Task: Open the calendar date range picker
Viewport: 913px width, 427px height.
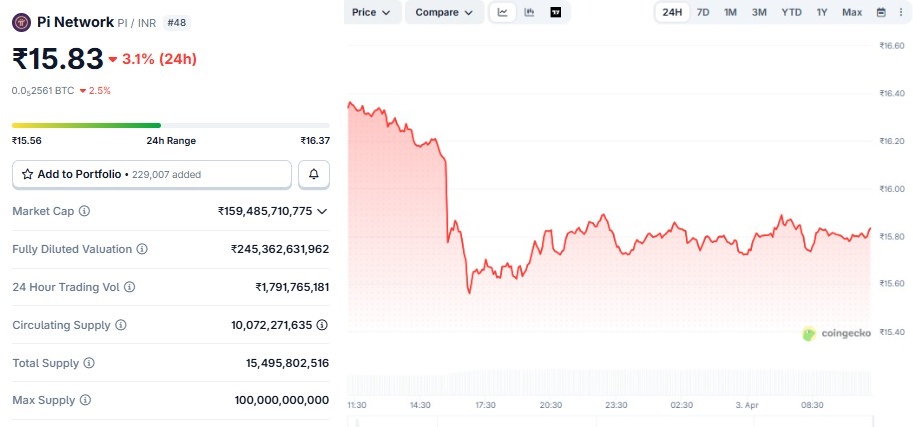Action: pyautogui.click(x=881, y=12)
